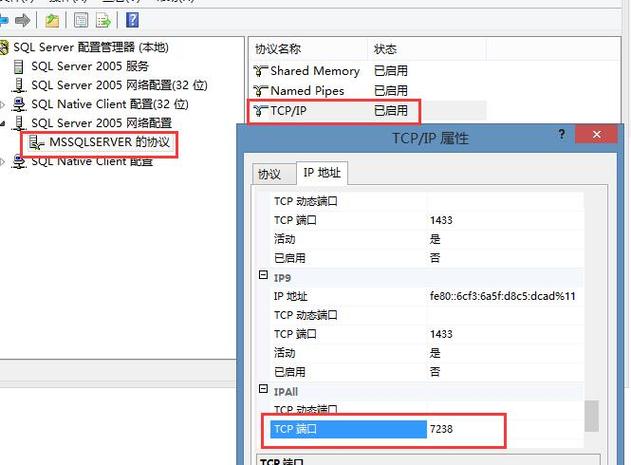Image resolution: width=631 pixels, height=465 pixels.
Task: Expand the SQL Native Client 配置(32 位) node
Action: point(2,105)
